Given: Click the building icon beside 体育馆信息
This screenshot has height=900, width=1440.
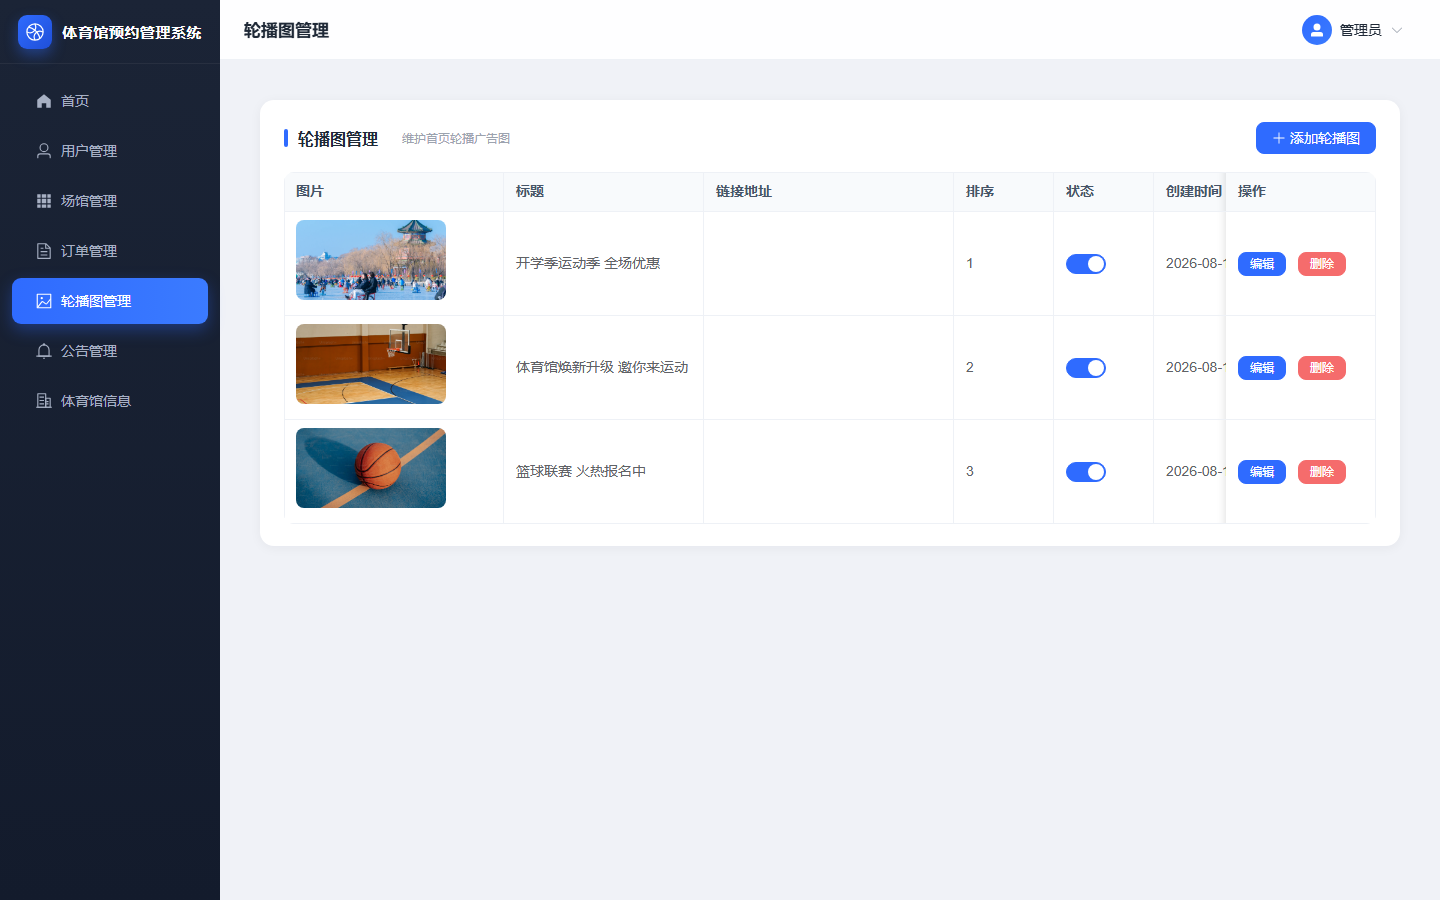Looking at the screenshot, I should tap(44, 401).
